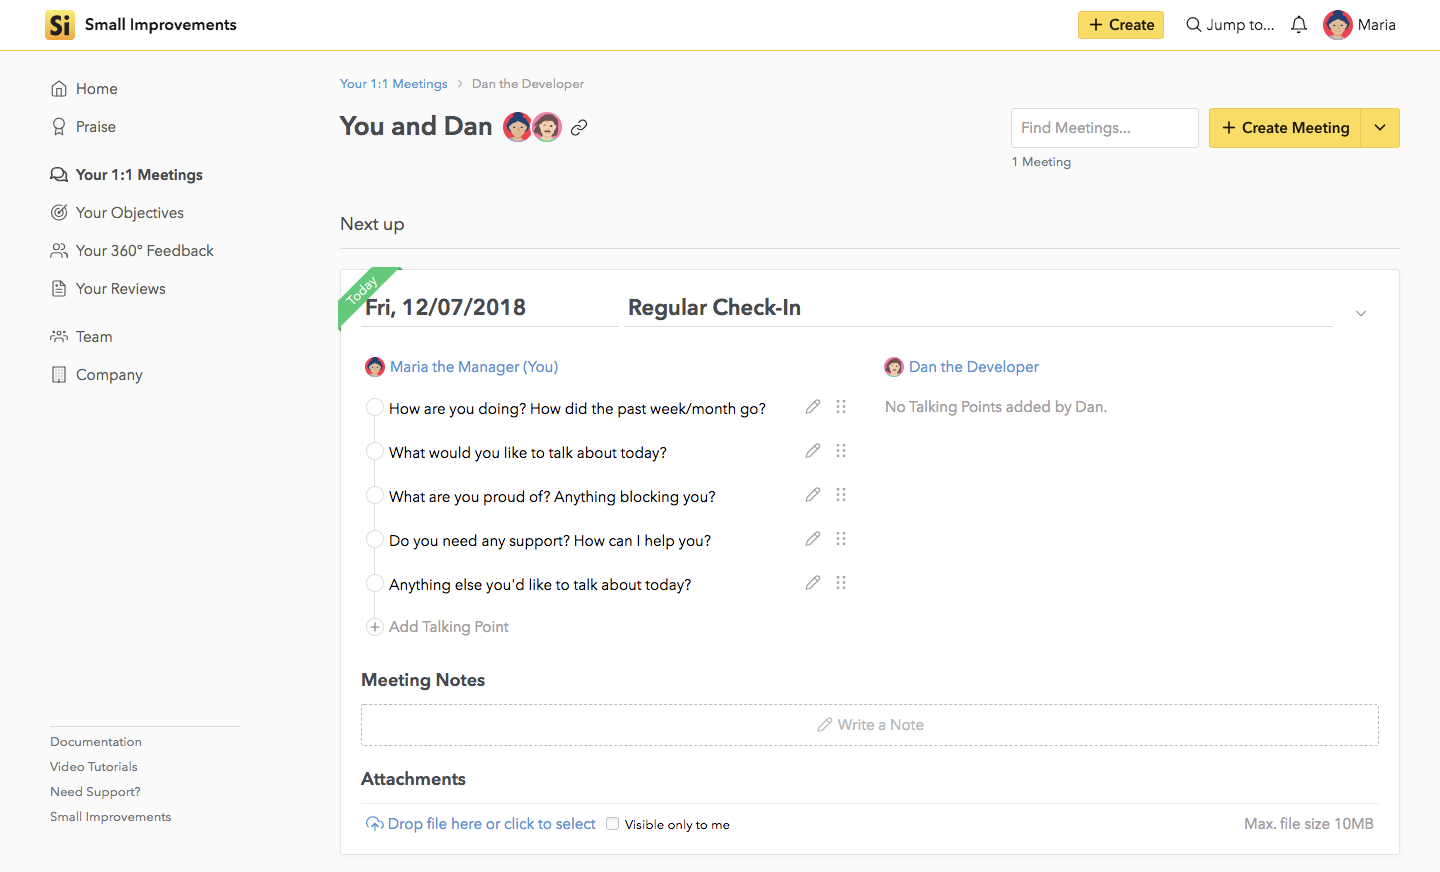The height and width of the screenshot is (872, 1440).
Task: Grab drag handle for 'Anything else' point
Action: tap(841, 583)
